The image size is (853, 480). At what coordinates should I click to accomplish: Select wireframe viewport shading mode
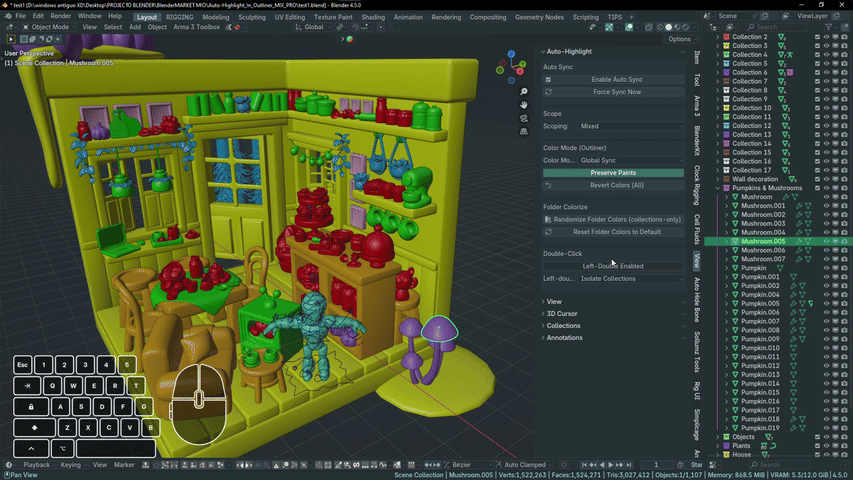click(660, 27)
